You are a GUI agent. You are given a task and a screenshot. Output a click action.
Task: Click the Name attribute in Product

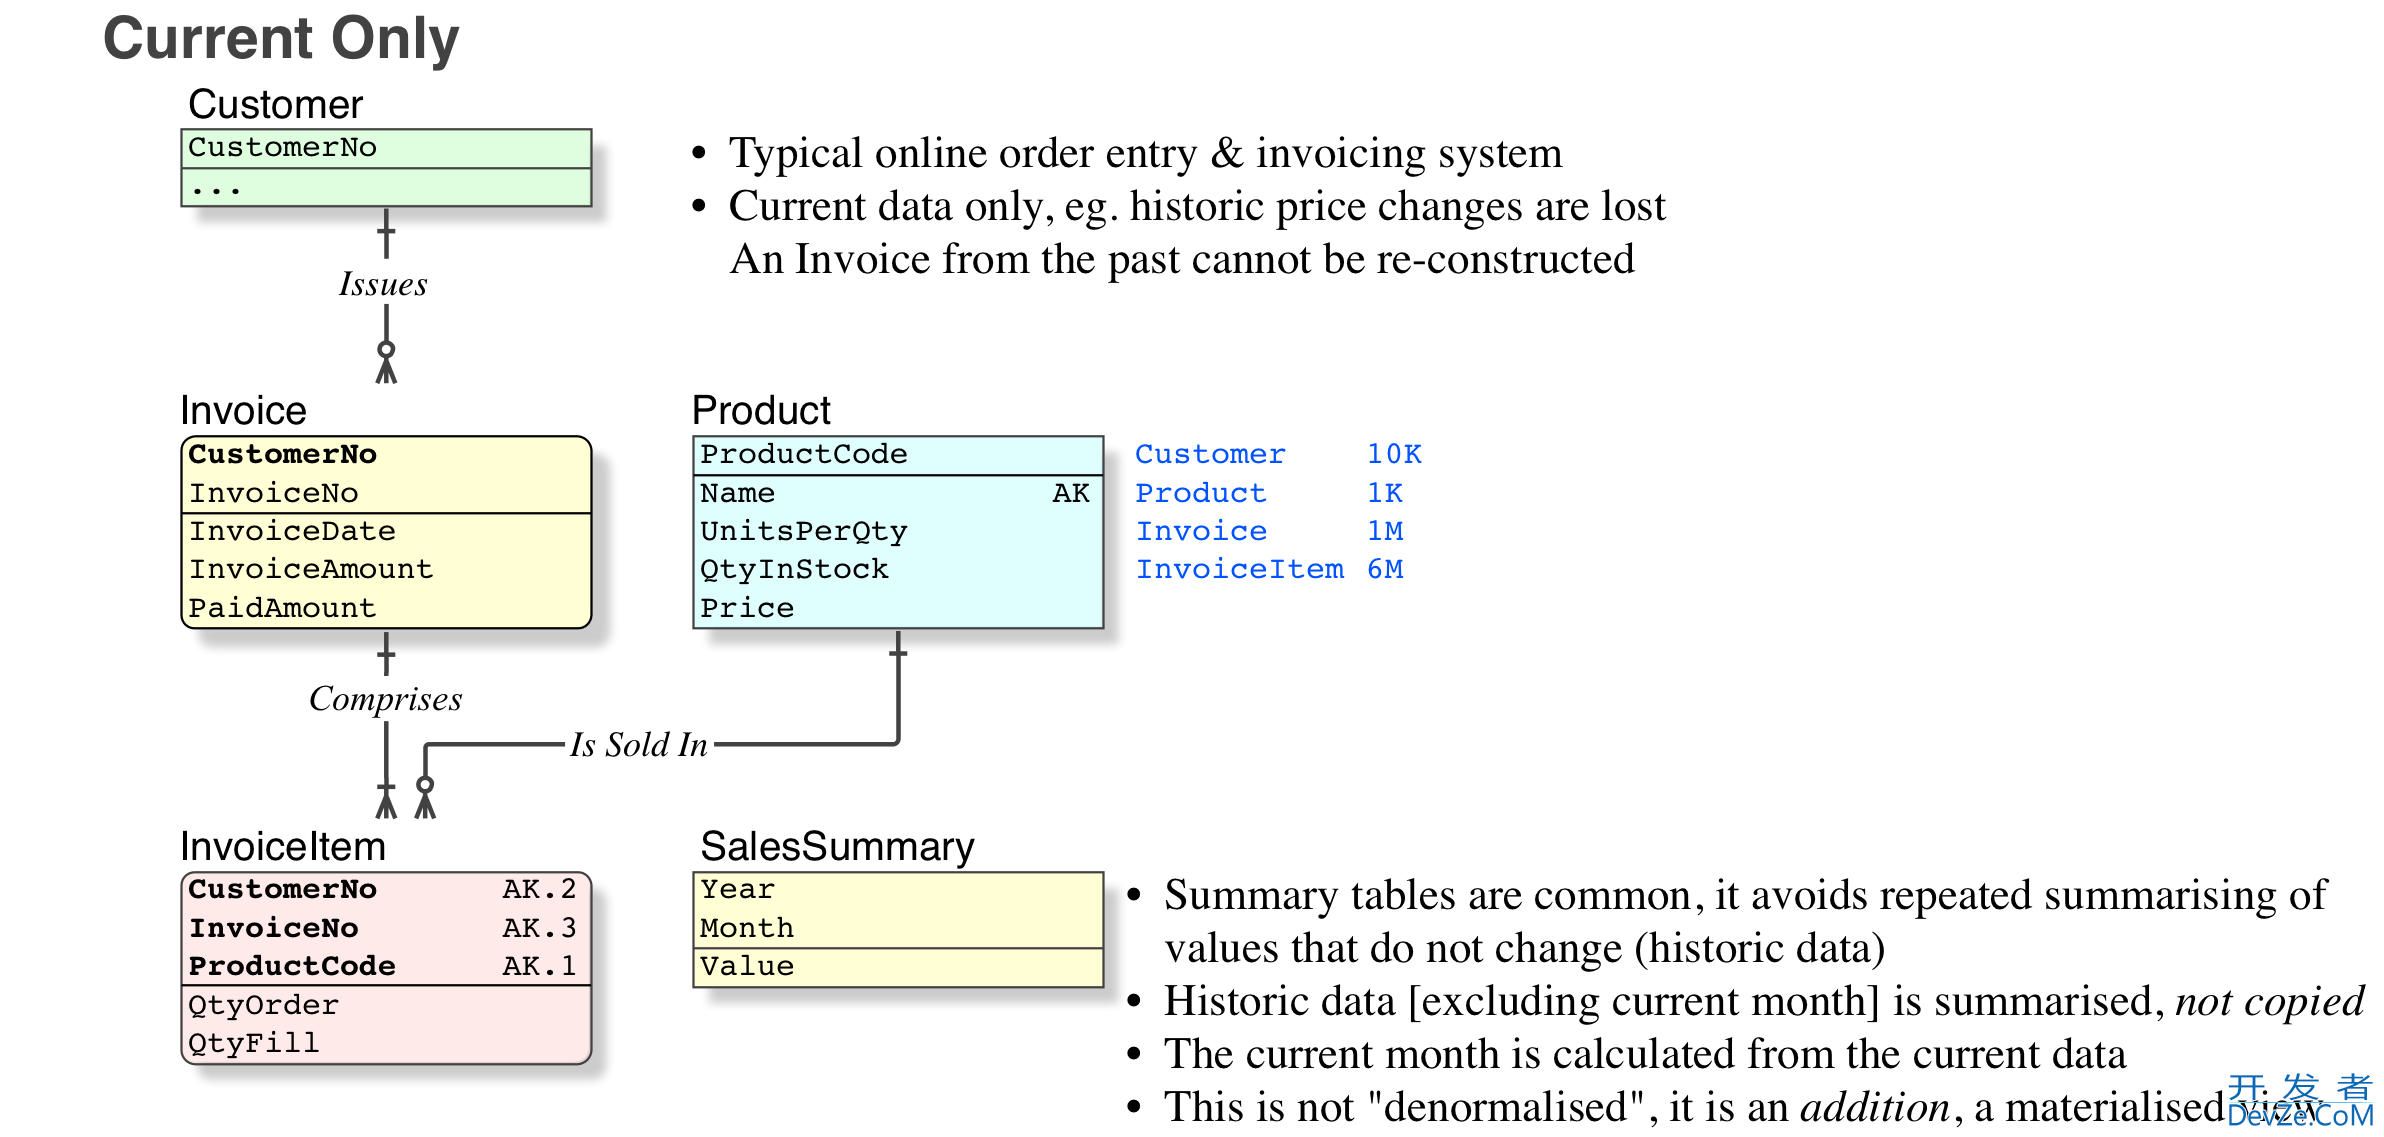[x=738, y=493]
